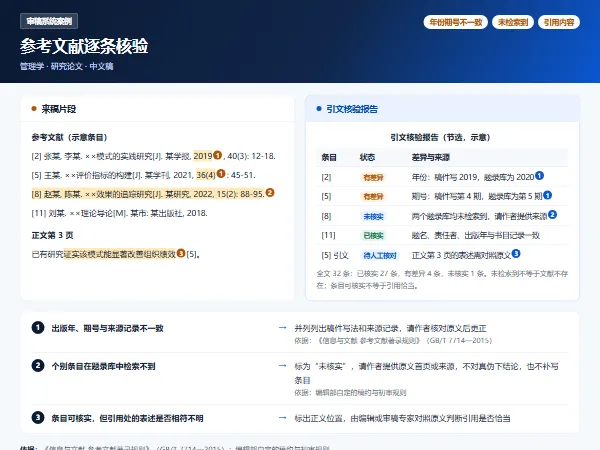Screen dimensions: 600x450
Task: Click summary note 全文 32 条 below table
Action: click(442, 279)
